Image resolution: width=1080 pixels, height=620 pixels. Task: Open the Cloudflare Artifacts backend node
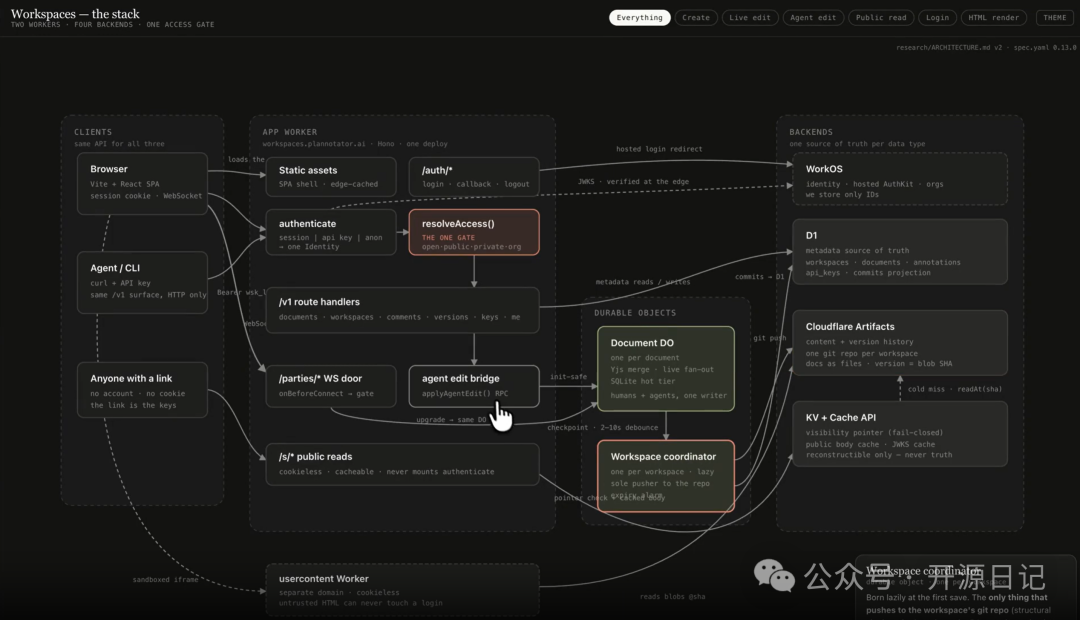pos(900,343)
